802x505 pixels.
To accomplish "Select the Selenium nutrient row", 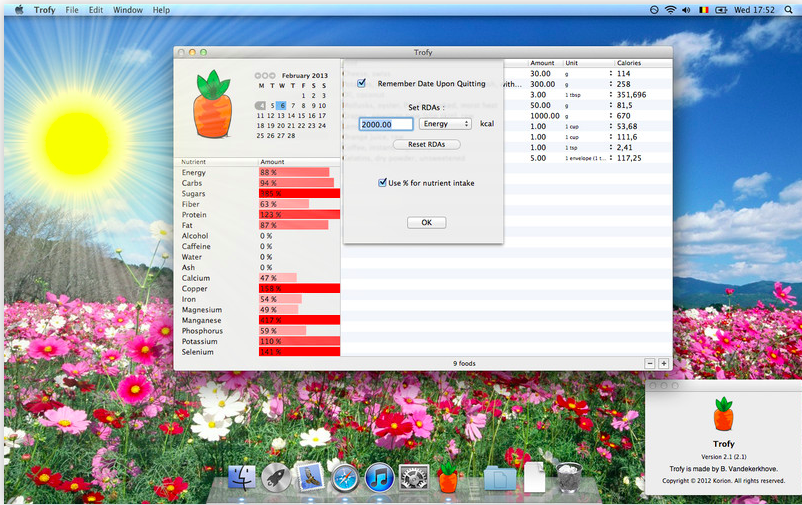I will pos(257,352).
